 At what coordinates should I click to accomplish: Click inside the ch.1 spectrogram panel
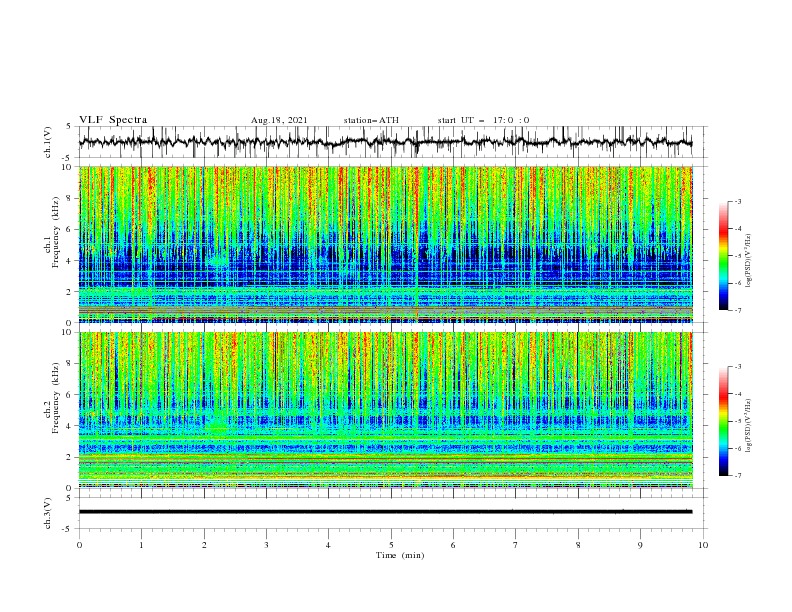coord(386,244)
